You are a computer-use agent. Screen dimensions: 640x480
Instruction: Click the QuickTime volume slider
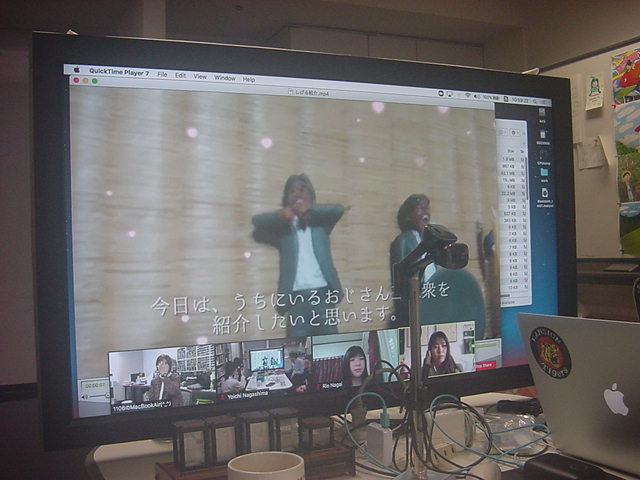100,396
